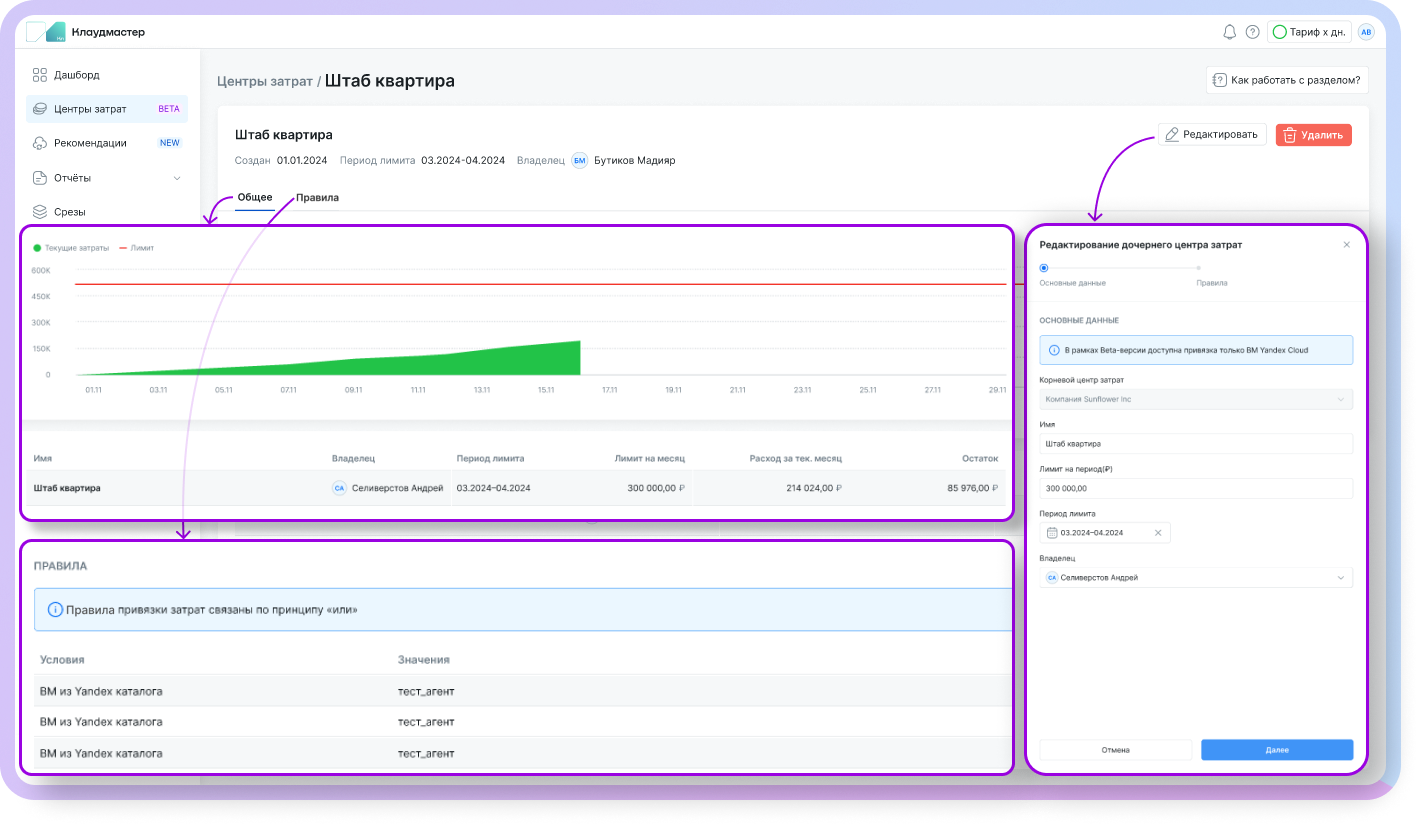The width and height of the screenshot is (1419, 826).
Task: Click the AB user avatar
Action: coord(1366,32)
